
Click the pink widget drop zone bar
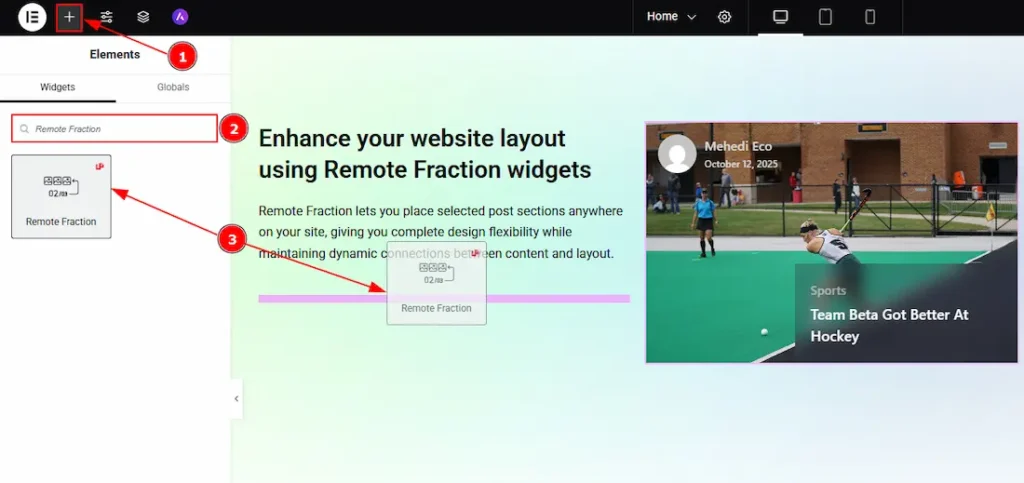(320, 298)
